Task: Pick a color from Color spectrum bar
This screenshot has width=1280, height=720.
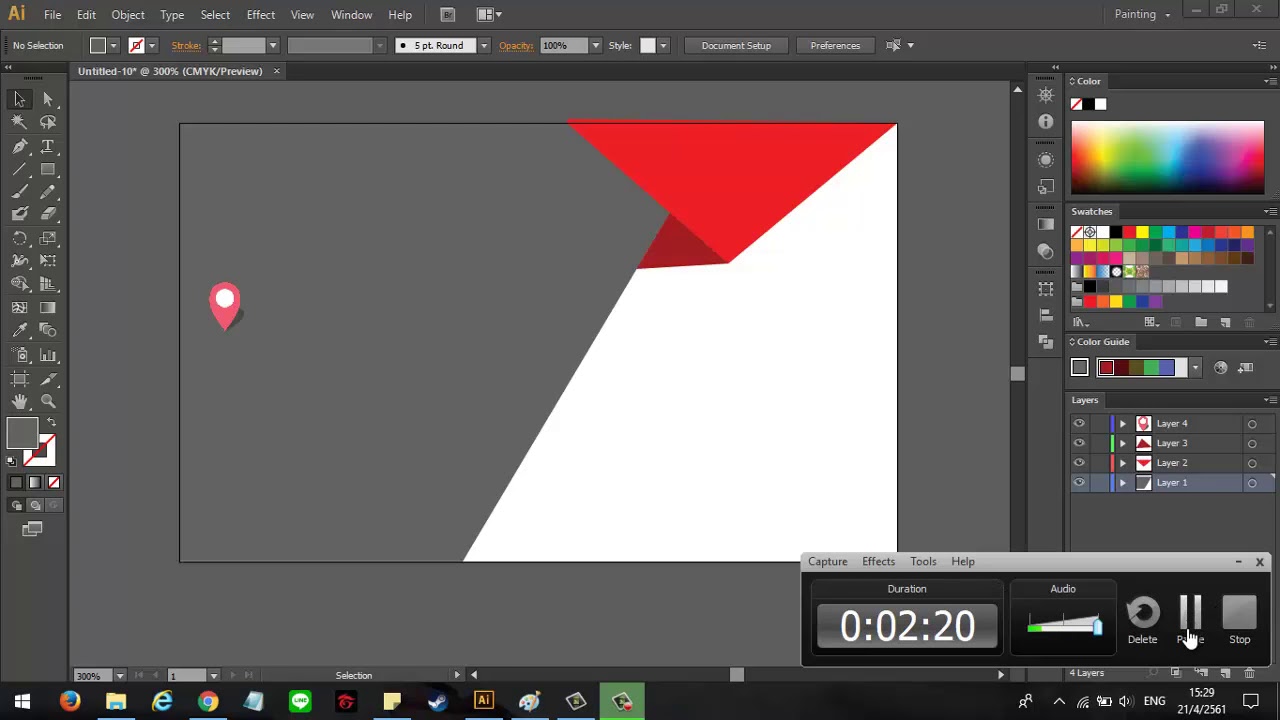Action: click(x=1168, y=158)
